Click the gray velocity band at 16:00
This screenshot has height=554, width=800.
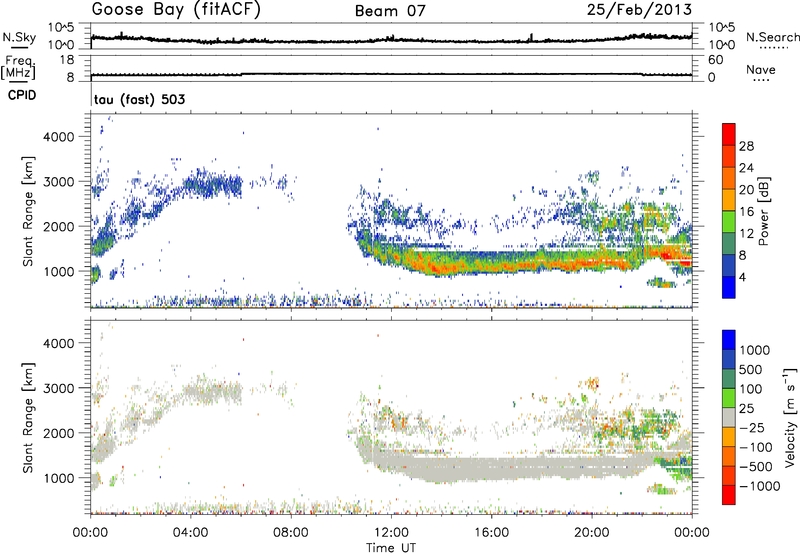[491, 468]
